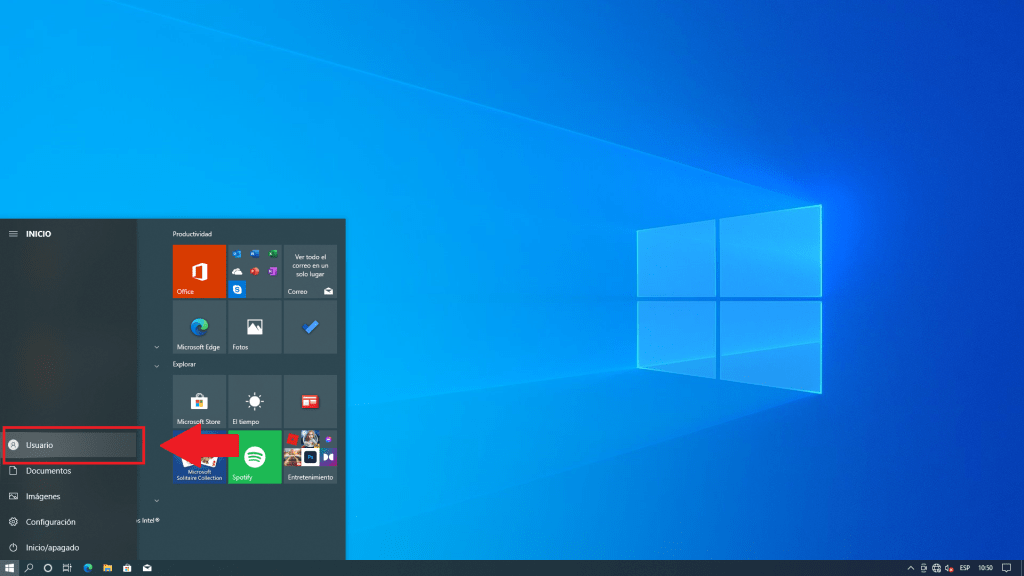This screenshot has width=1024, height=576.
Task: Open Documentos from the Start sidebar
Action: pos(48,471)
